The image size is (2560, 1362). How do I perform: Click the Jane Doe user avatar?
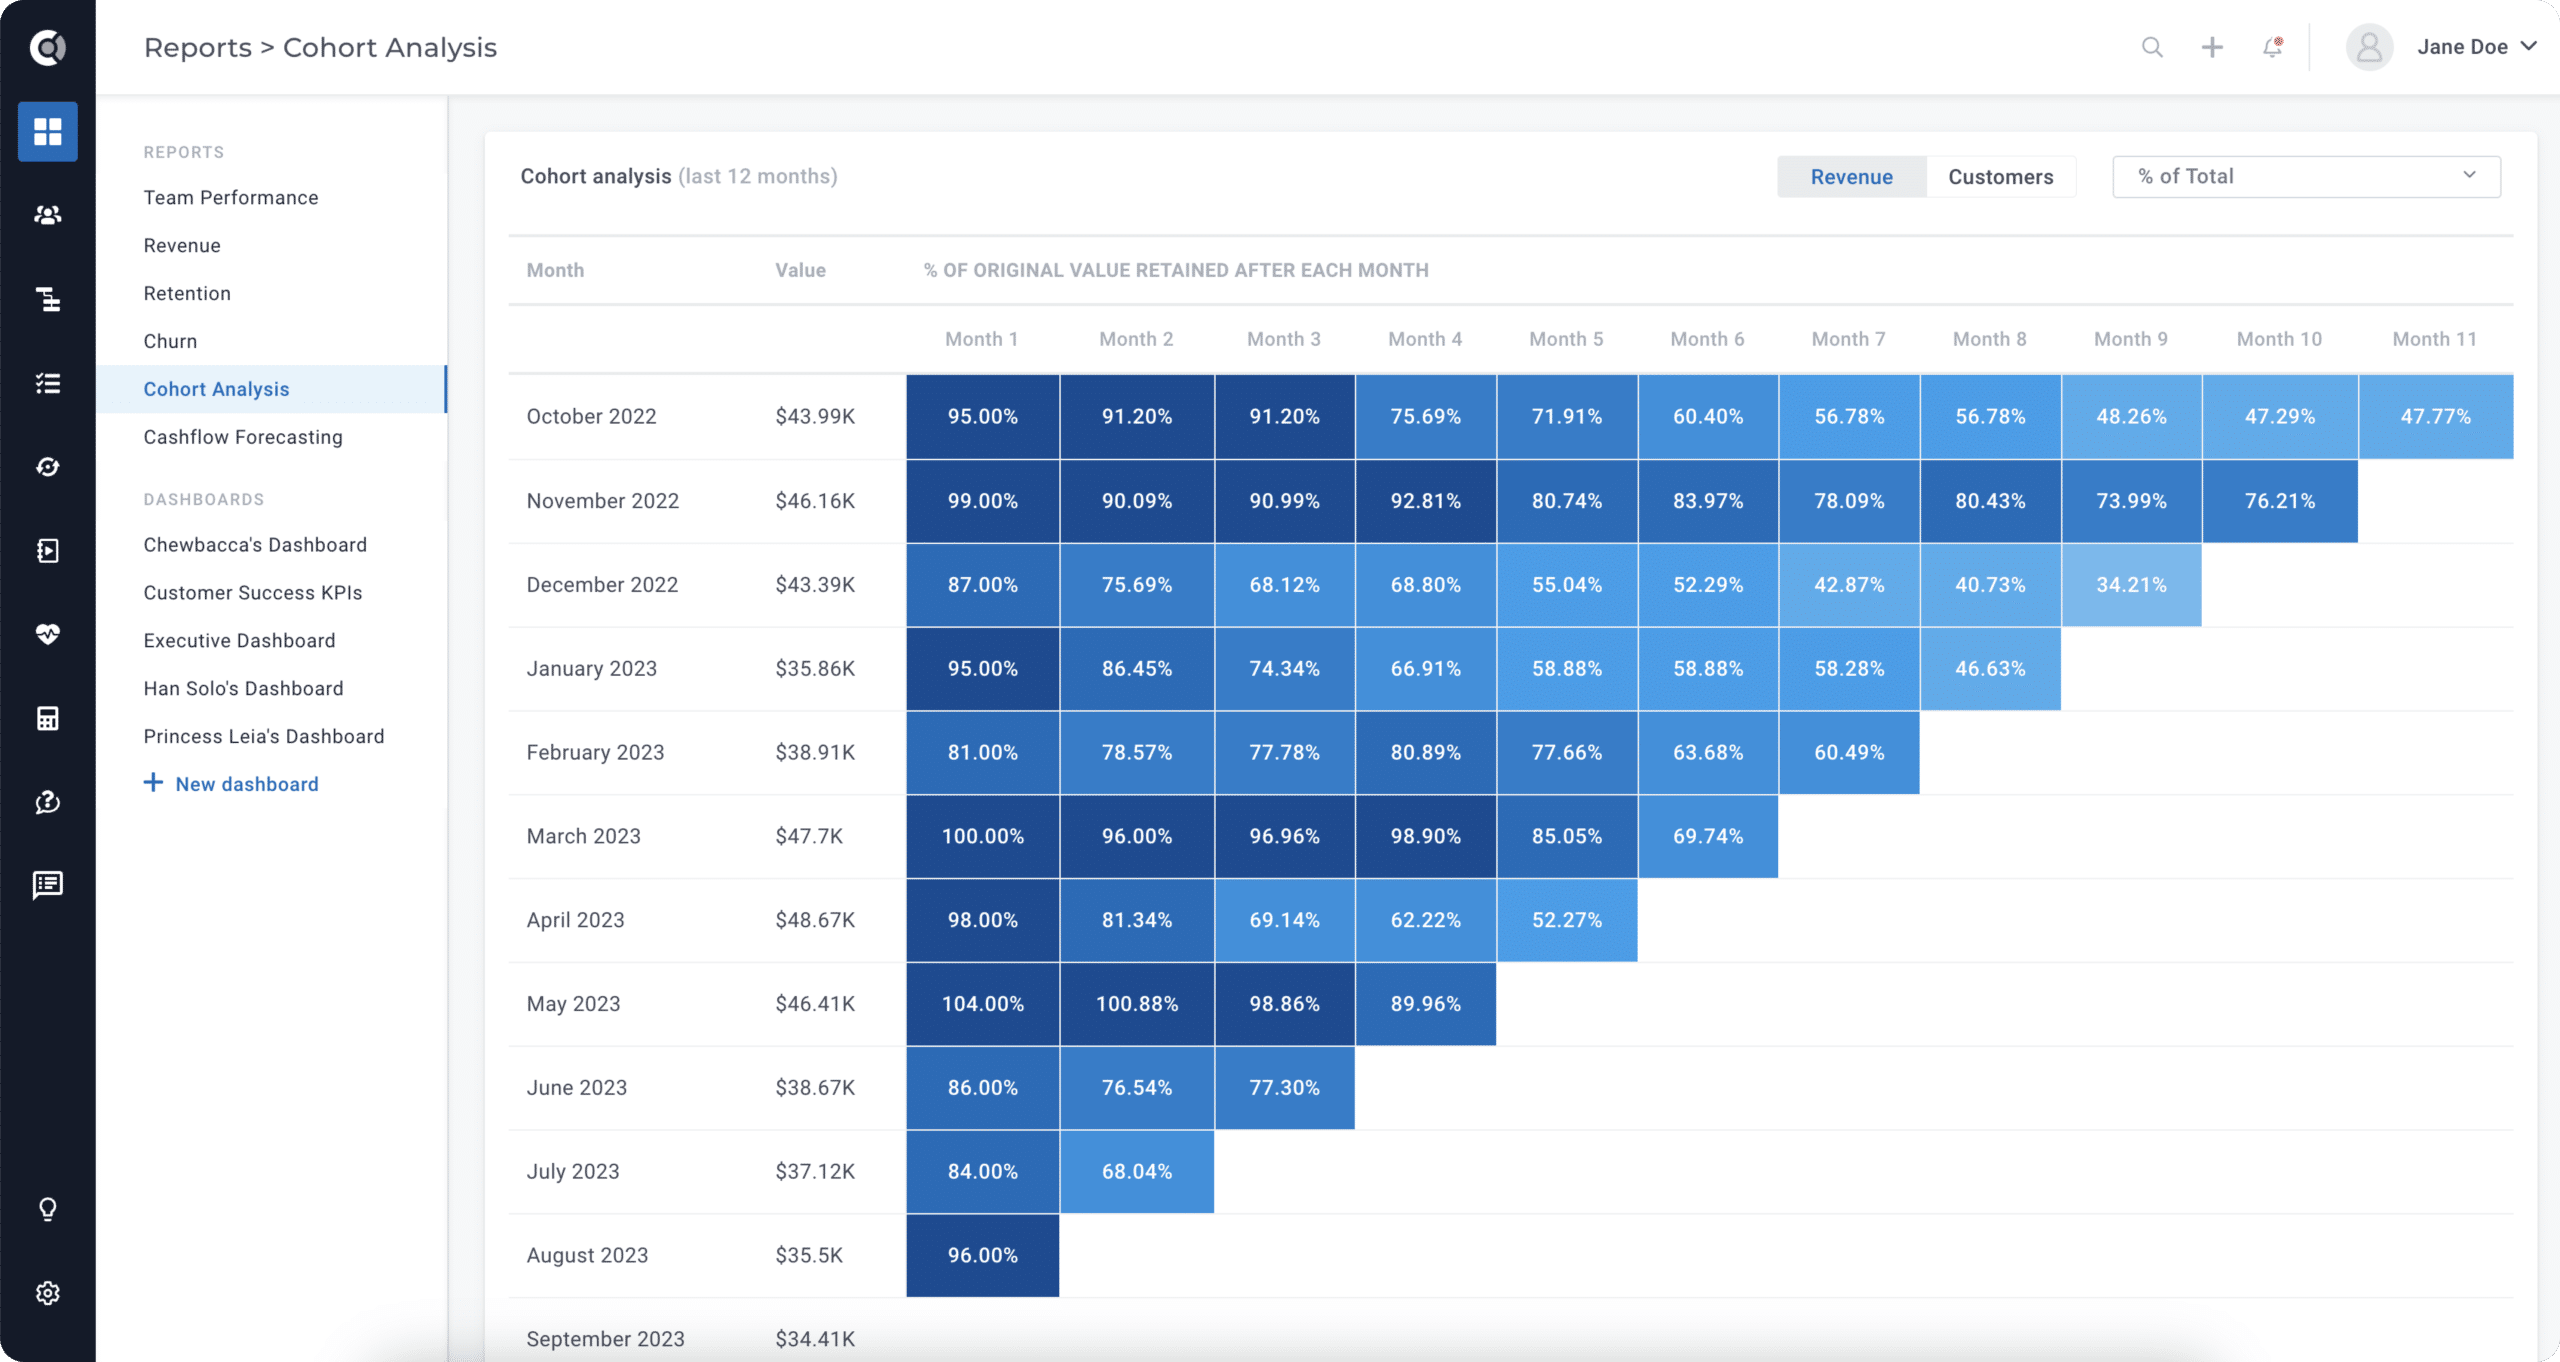click(x=2369, y=47)
